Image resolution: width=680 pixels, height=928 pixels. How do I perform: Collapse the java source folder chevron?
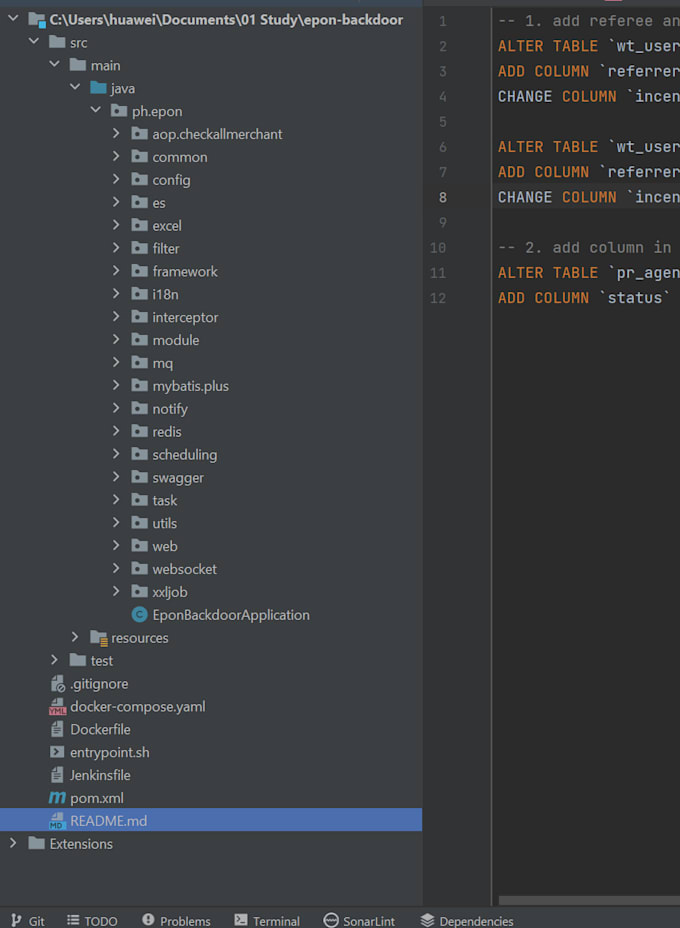point(75,87)
